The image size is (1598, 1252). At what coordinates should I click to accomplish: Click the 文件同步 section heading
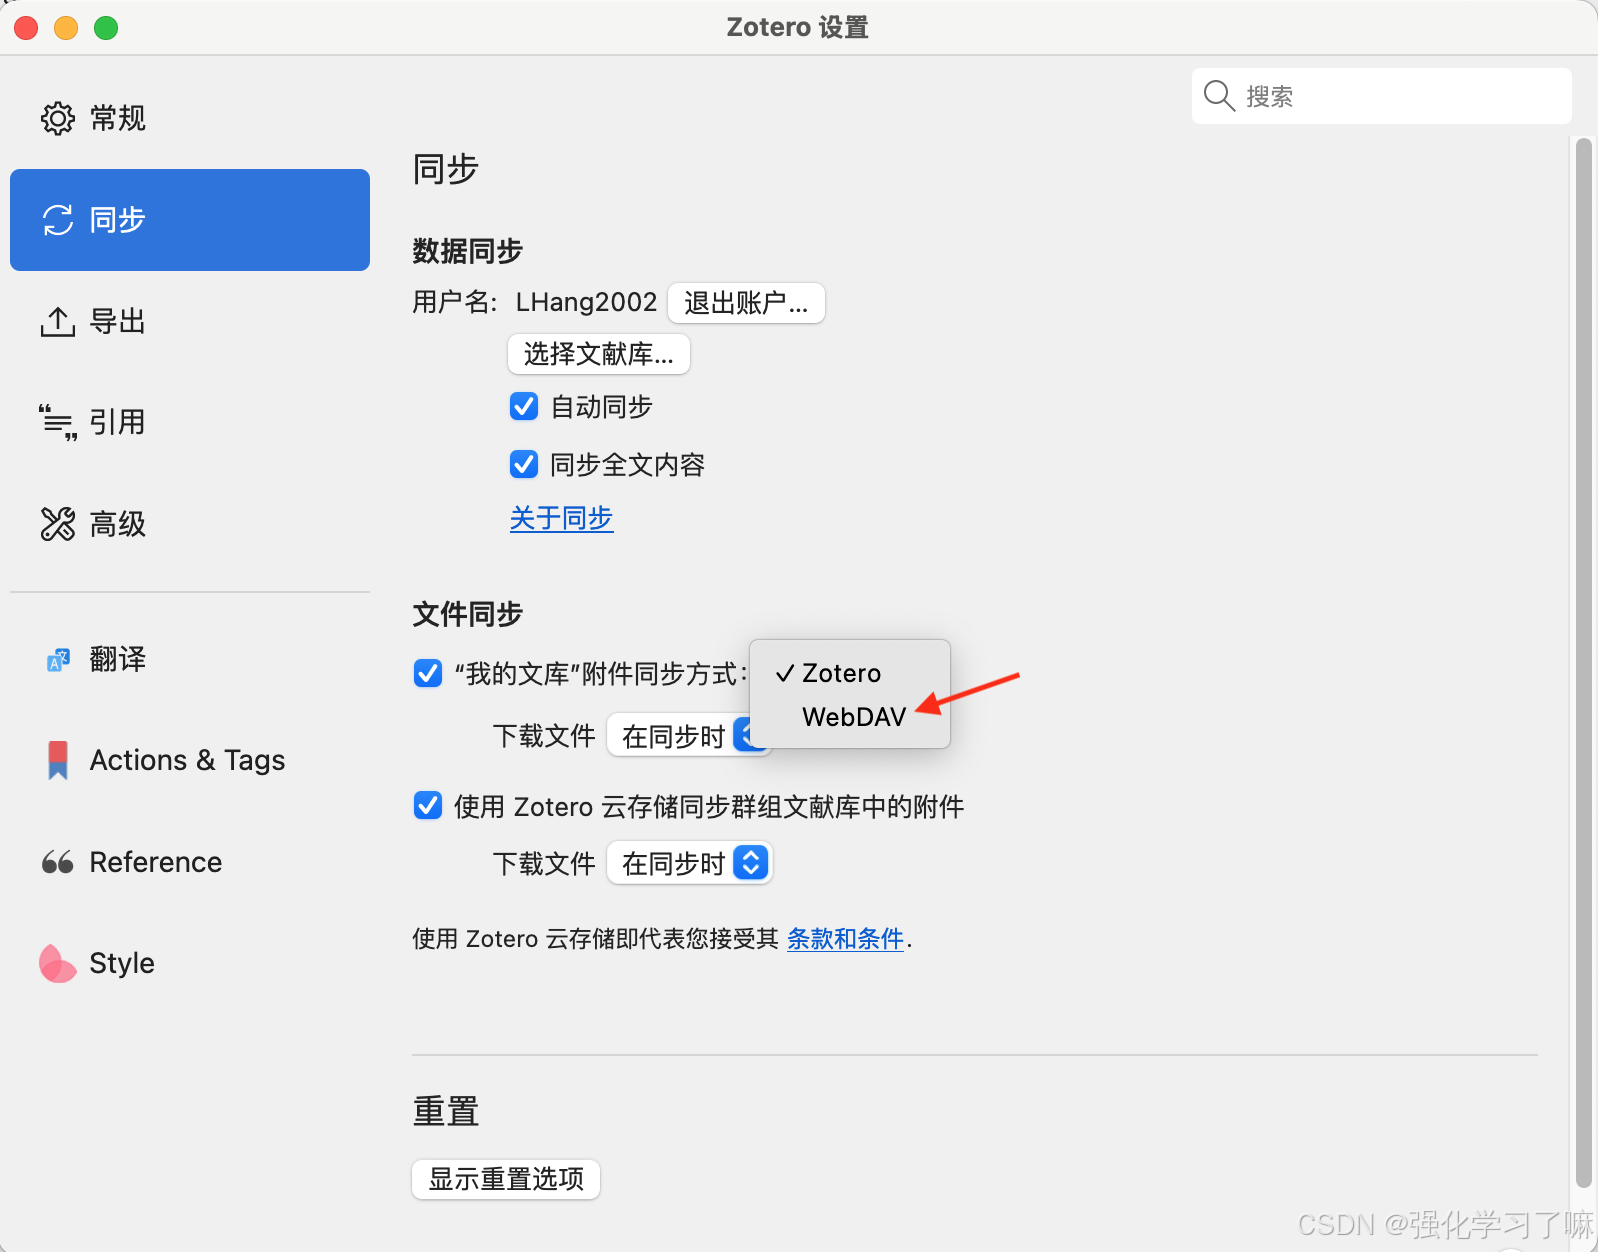(x=468, y=614)
